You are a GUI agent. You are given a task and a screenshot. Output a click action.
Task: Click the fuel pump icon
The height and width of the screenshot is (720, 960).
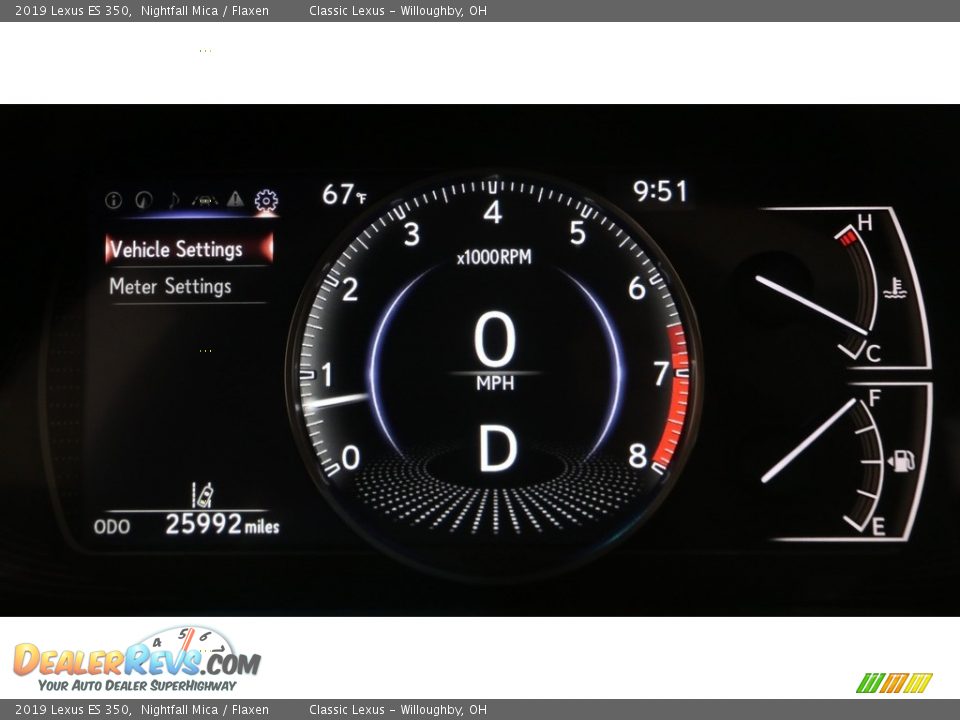click(901, 460)
